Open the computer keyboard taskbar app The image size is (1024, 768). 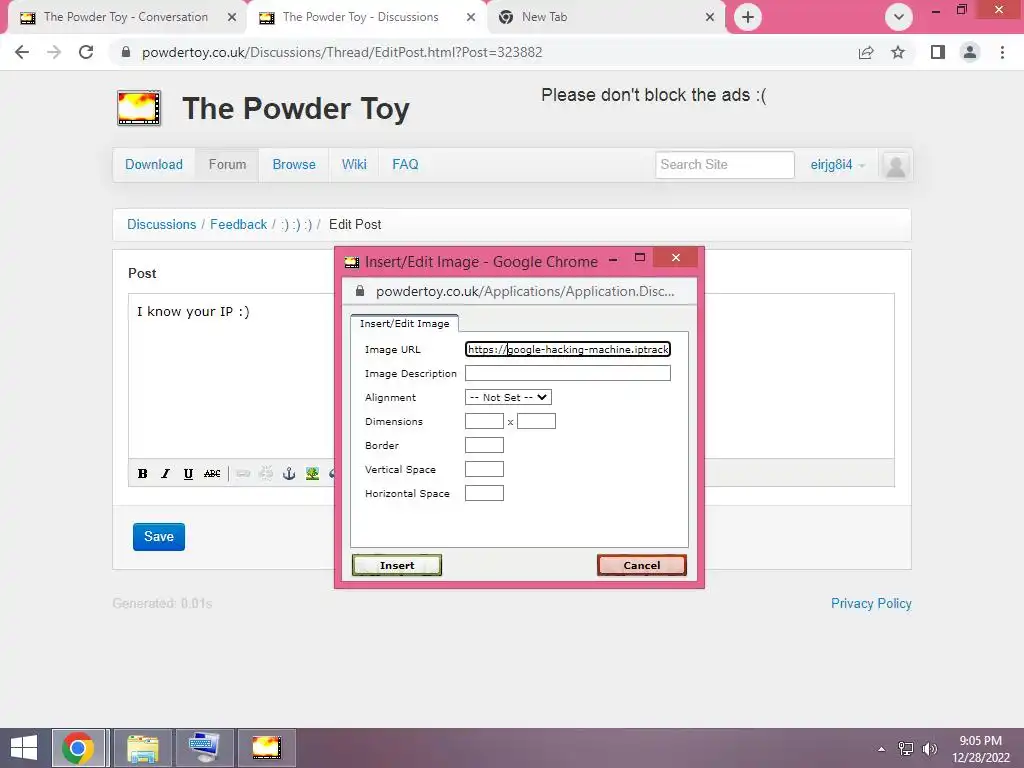(204, 748)
